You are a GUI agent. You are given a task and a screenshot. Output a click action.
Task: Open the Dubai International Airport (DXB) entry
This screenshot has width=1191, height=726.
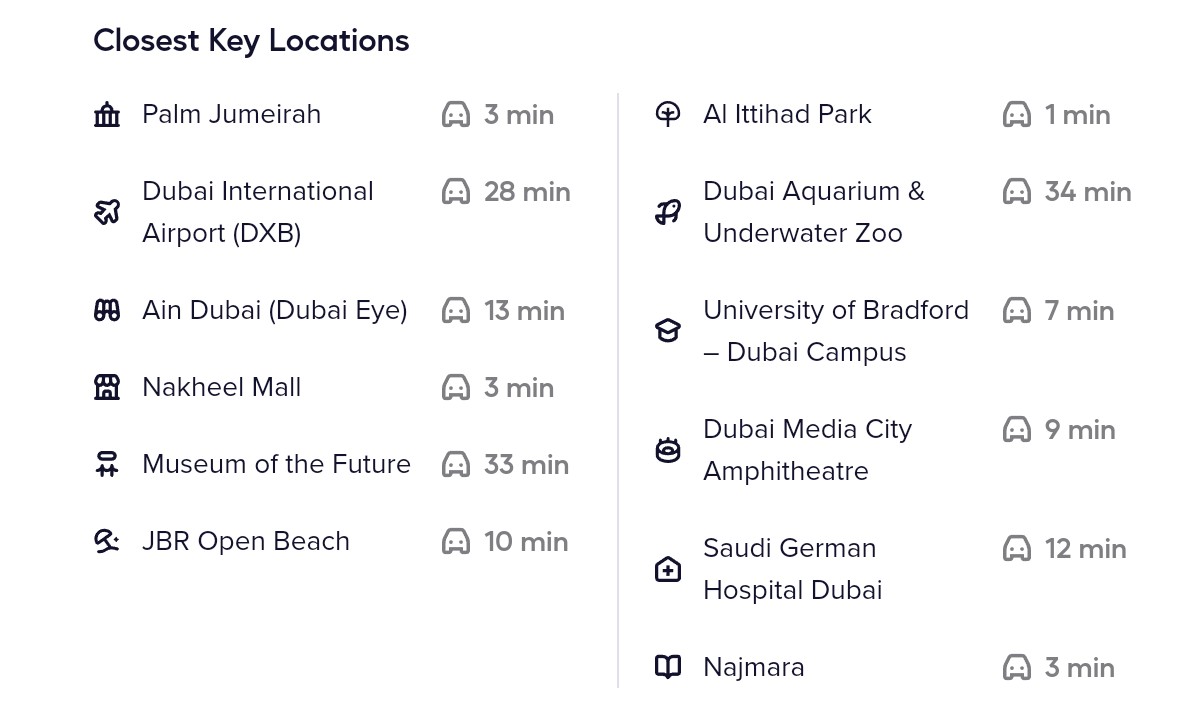point(257,212)
